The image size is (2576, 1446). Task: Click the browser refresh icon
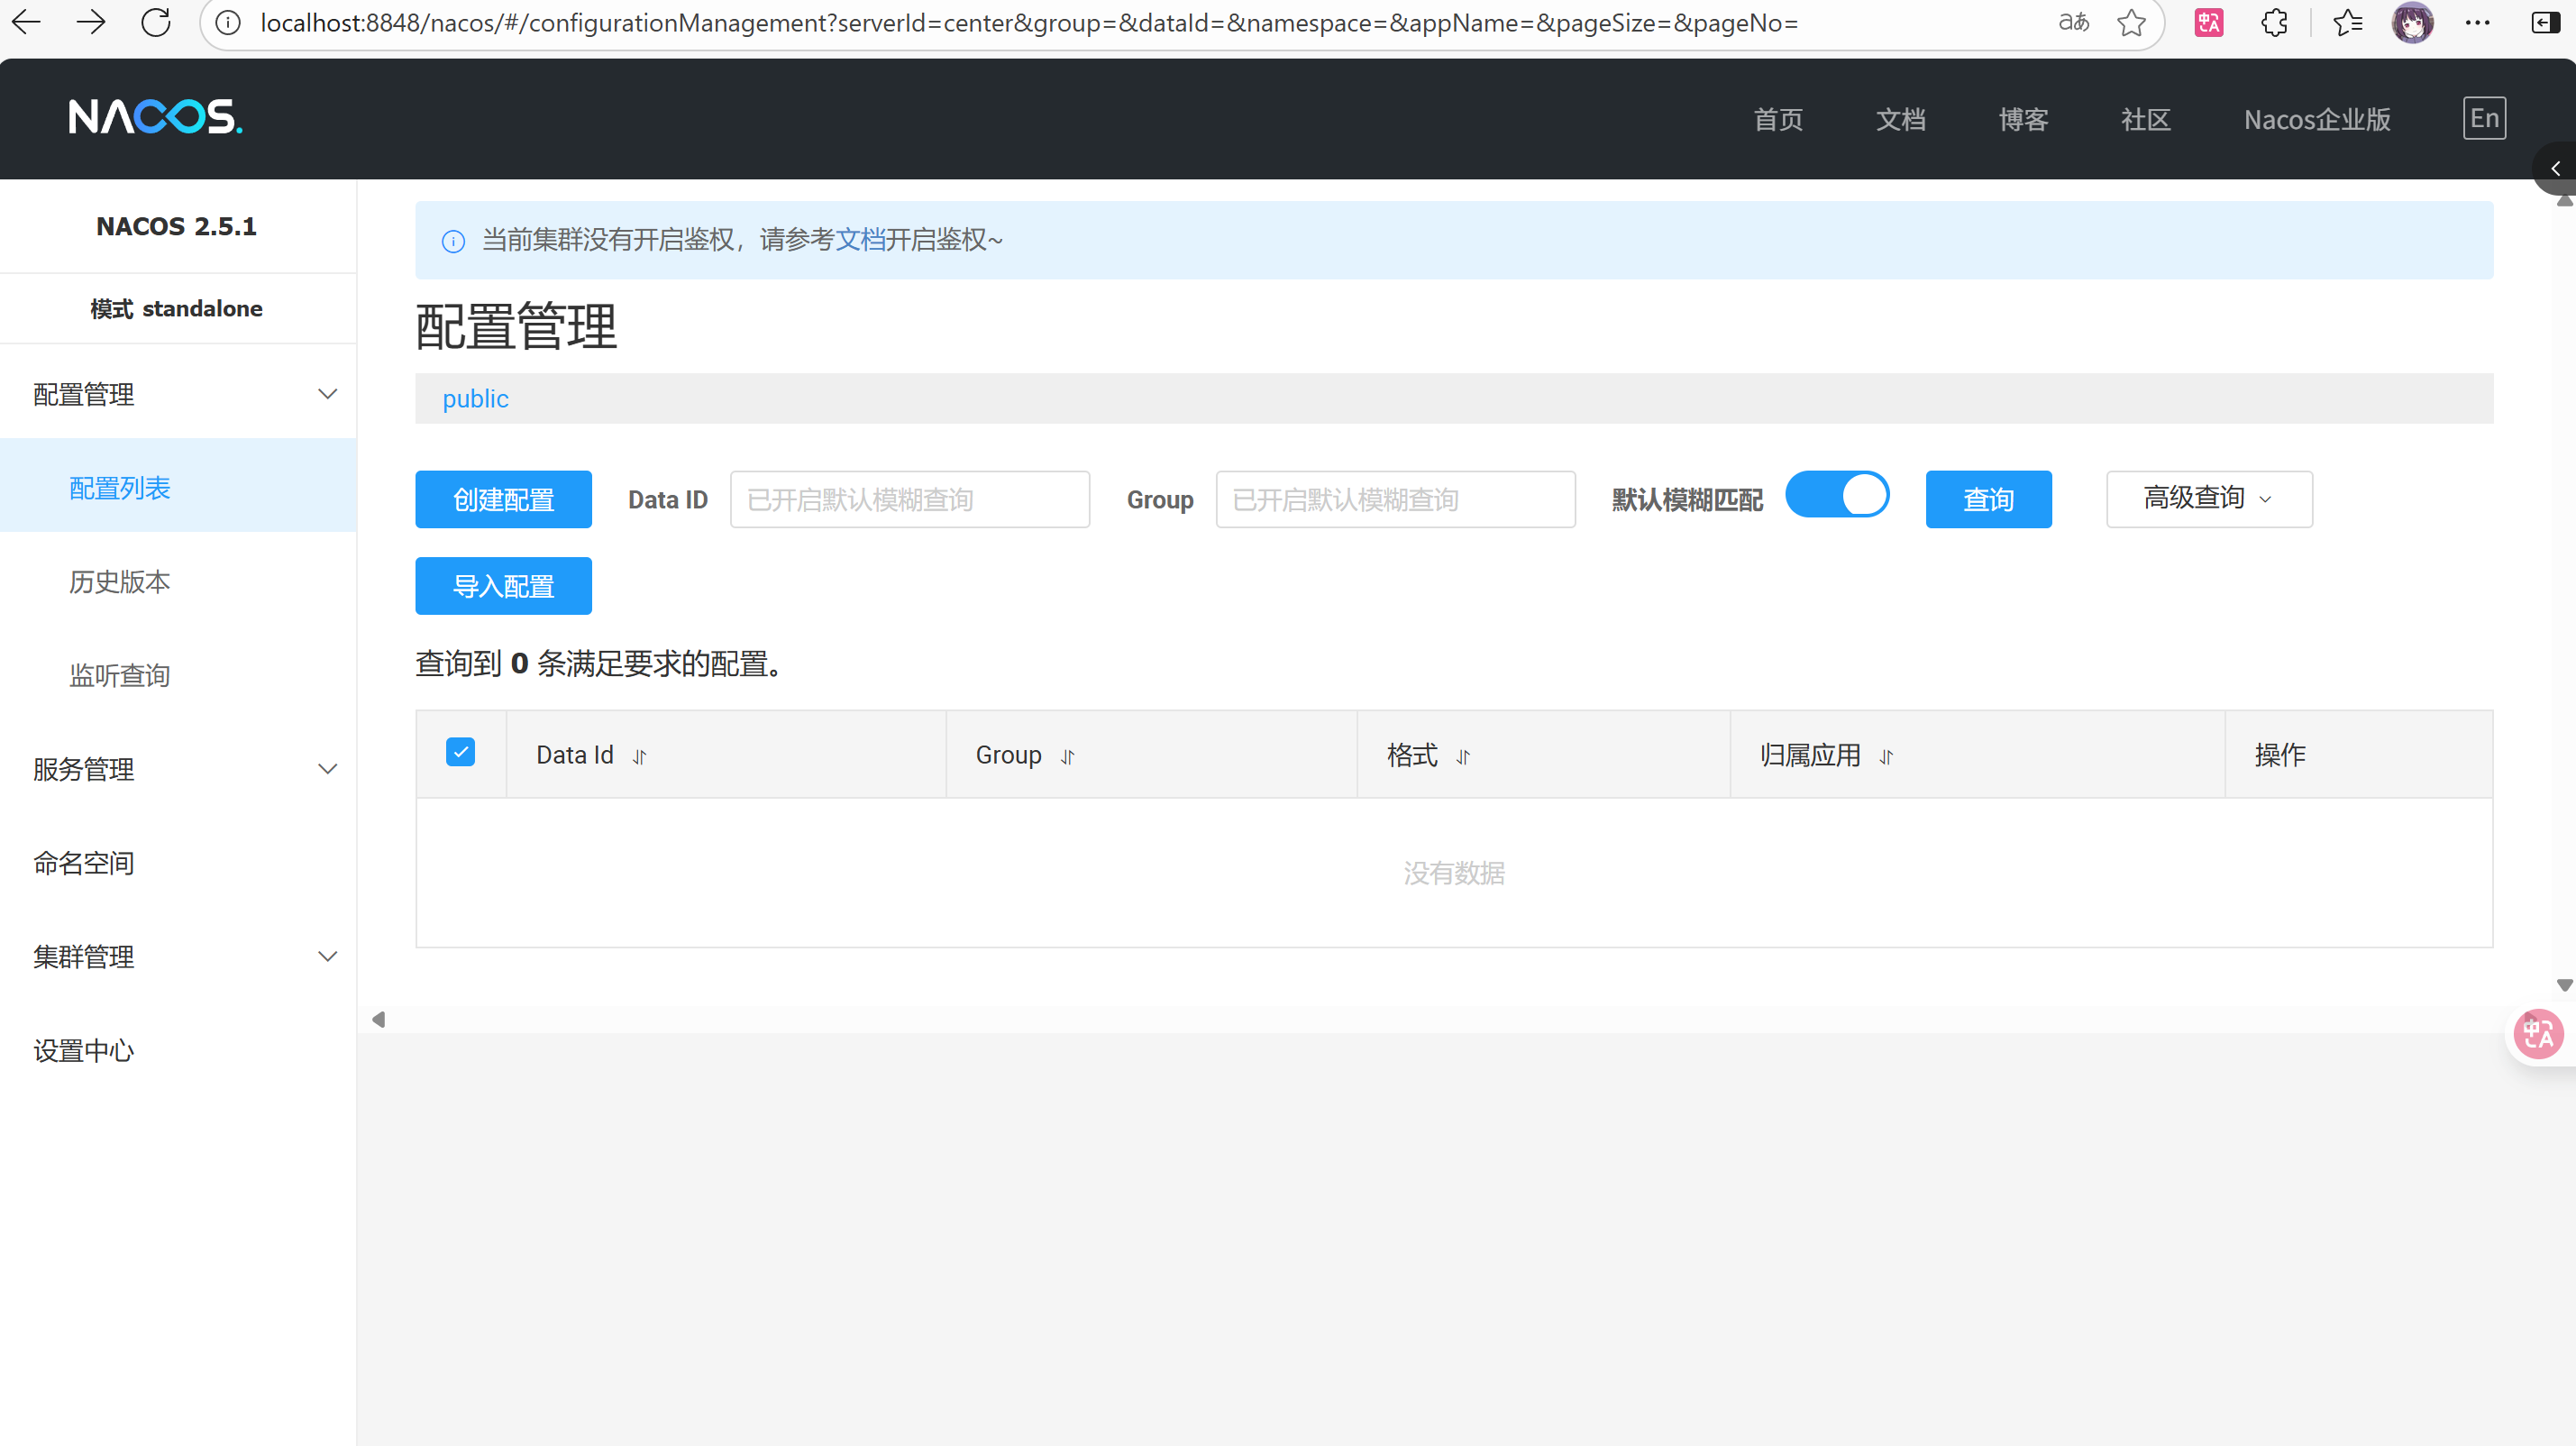coord(156,22)
